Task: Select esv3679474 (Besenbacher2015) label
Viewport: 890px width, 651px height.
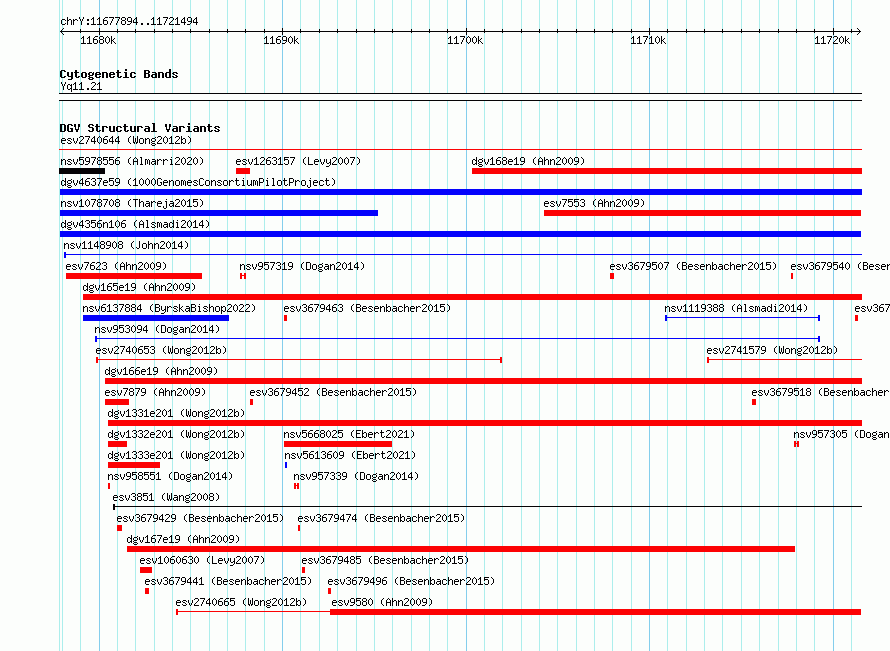Action: tap(381, 518)
